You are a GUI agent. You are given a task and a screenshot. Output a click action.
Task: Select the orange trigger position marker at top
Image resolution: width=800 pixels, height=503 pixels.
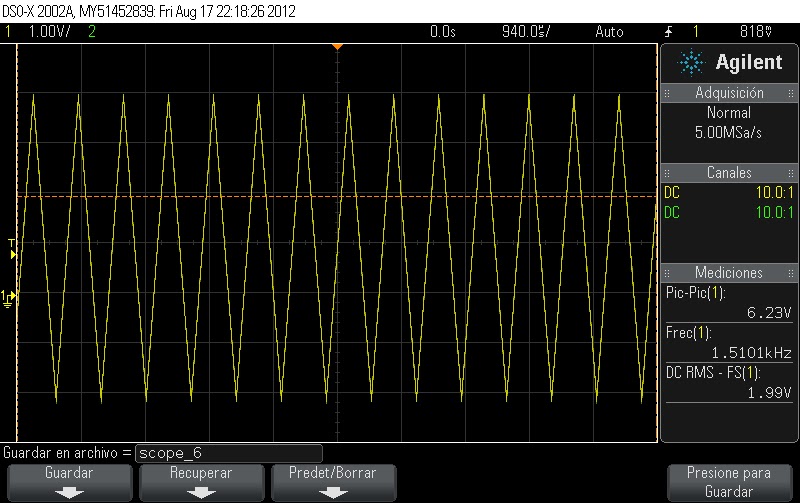click(337, 46)
